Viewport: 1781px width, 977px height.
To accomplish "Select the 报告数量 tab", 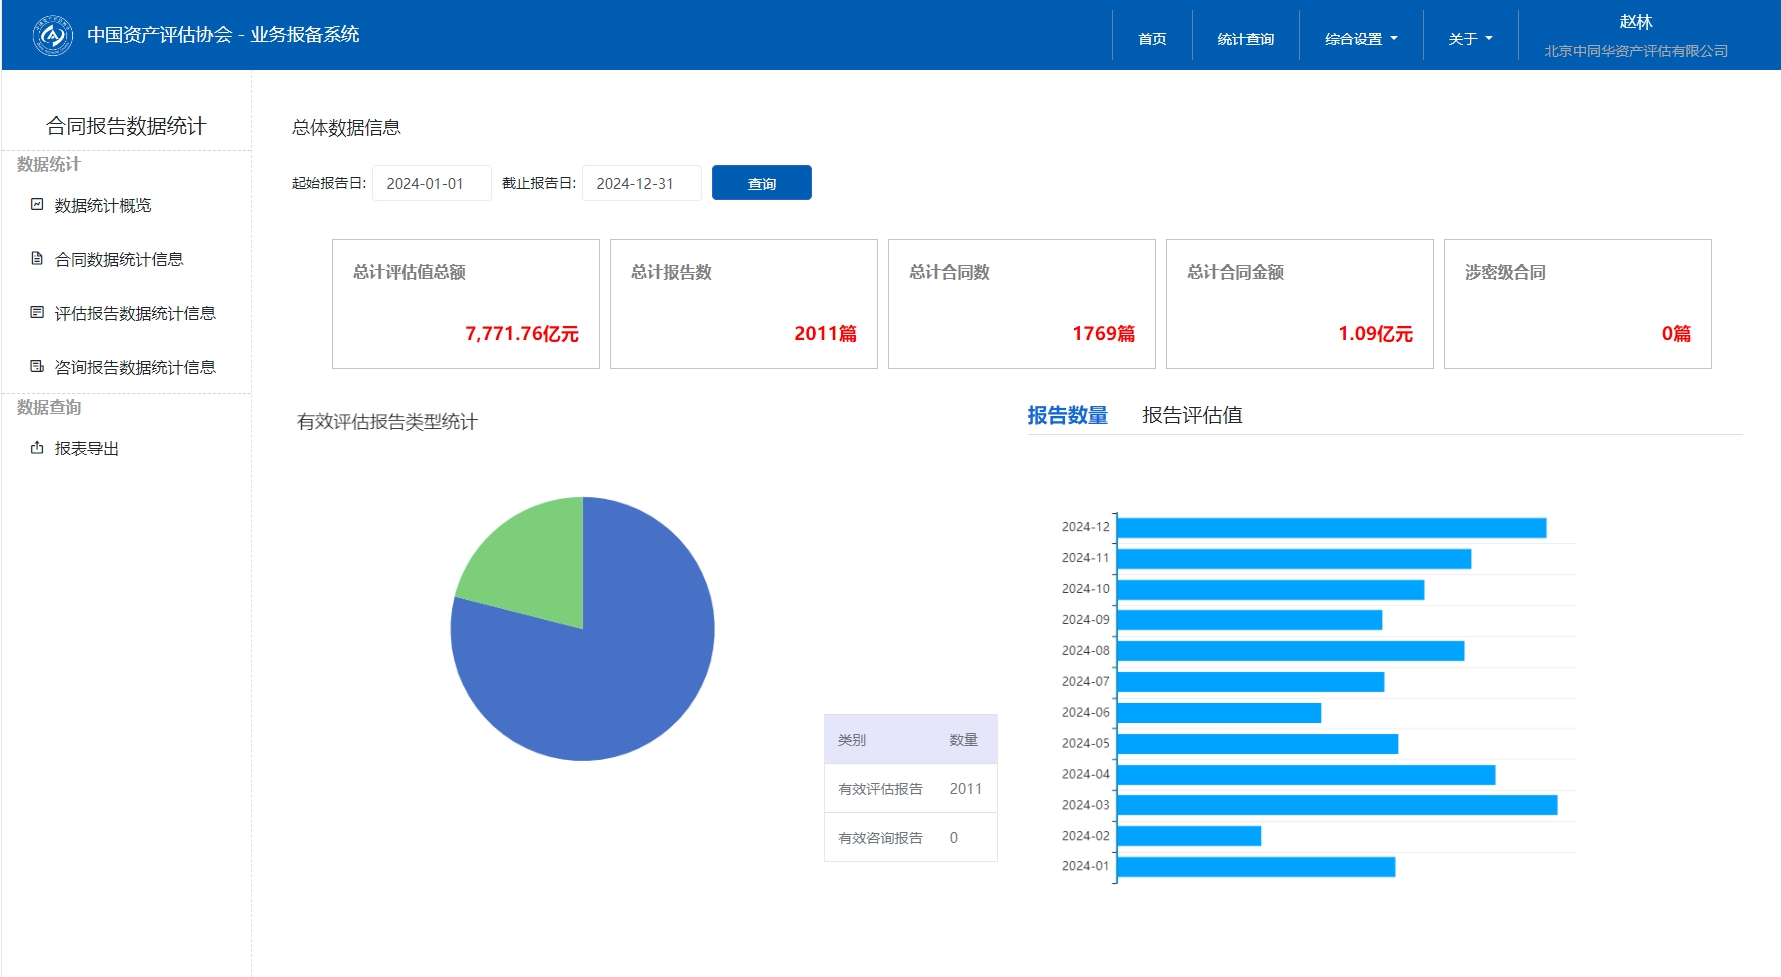I will coord(1067,415).
